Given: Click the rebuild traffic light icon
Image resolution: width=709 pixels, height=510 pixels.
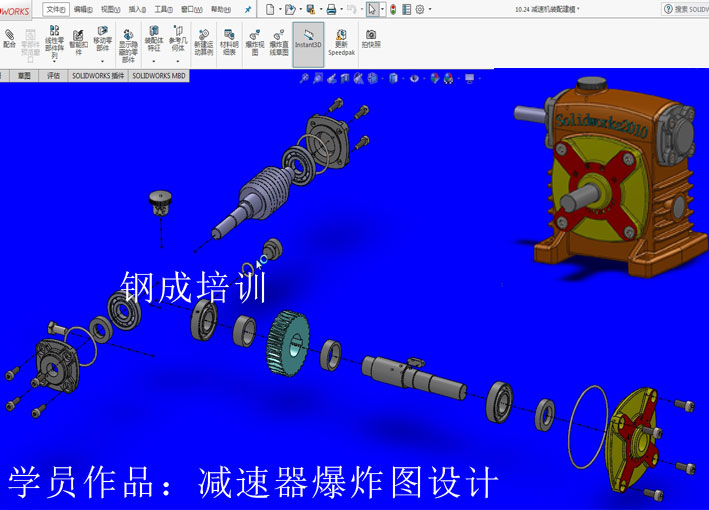Looking at the screenshot, I should click(392, 9).
